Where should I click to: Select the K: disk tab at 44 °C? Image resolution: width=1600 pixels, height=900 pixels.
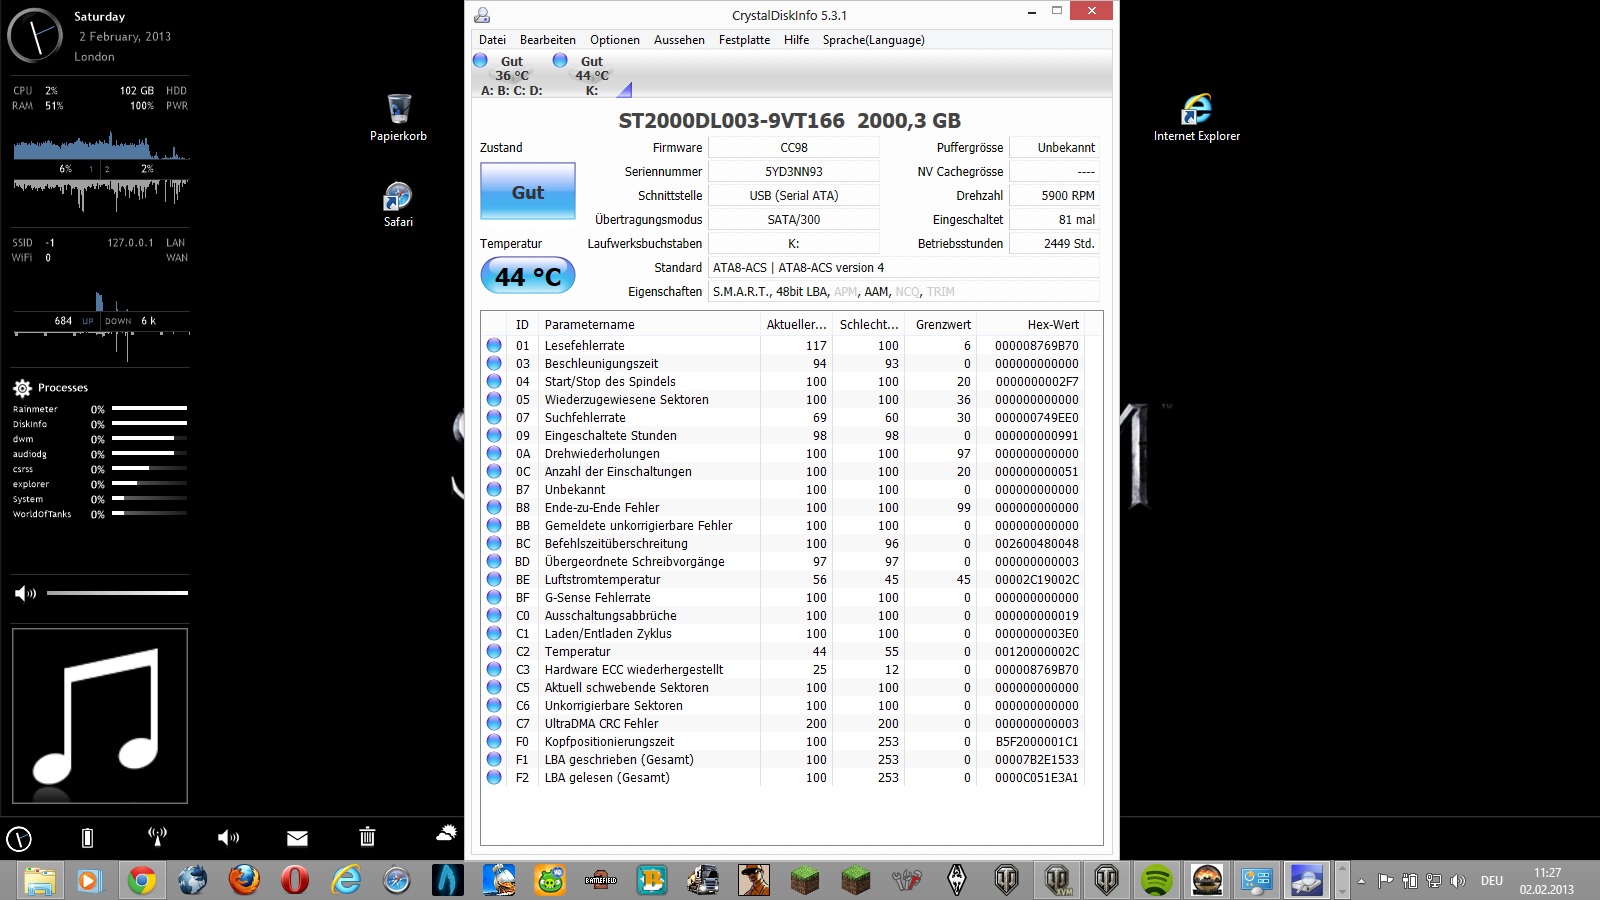(x=592, y=75)
